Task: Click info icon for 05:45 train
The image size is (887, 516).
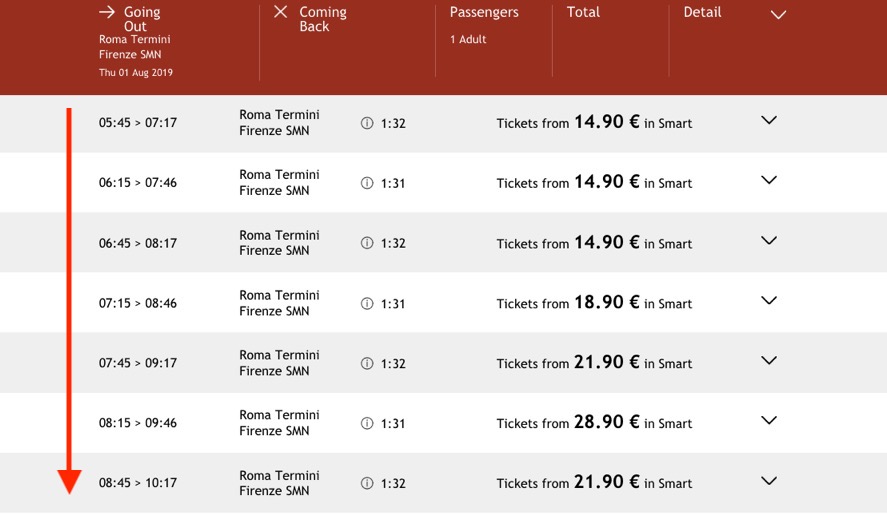Action: (x=367, y=123)
